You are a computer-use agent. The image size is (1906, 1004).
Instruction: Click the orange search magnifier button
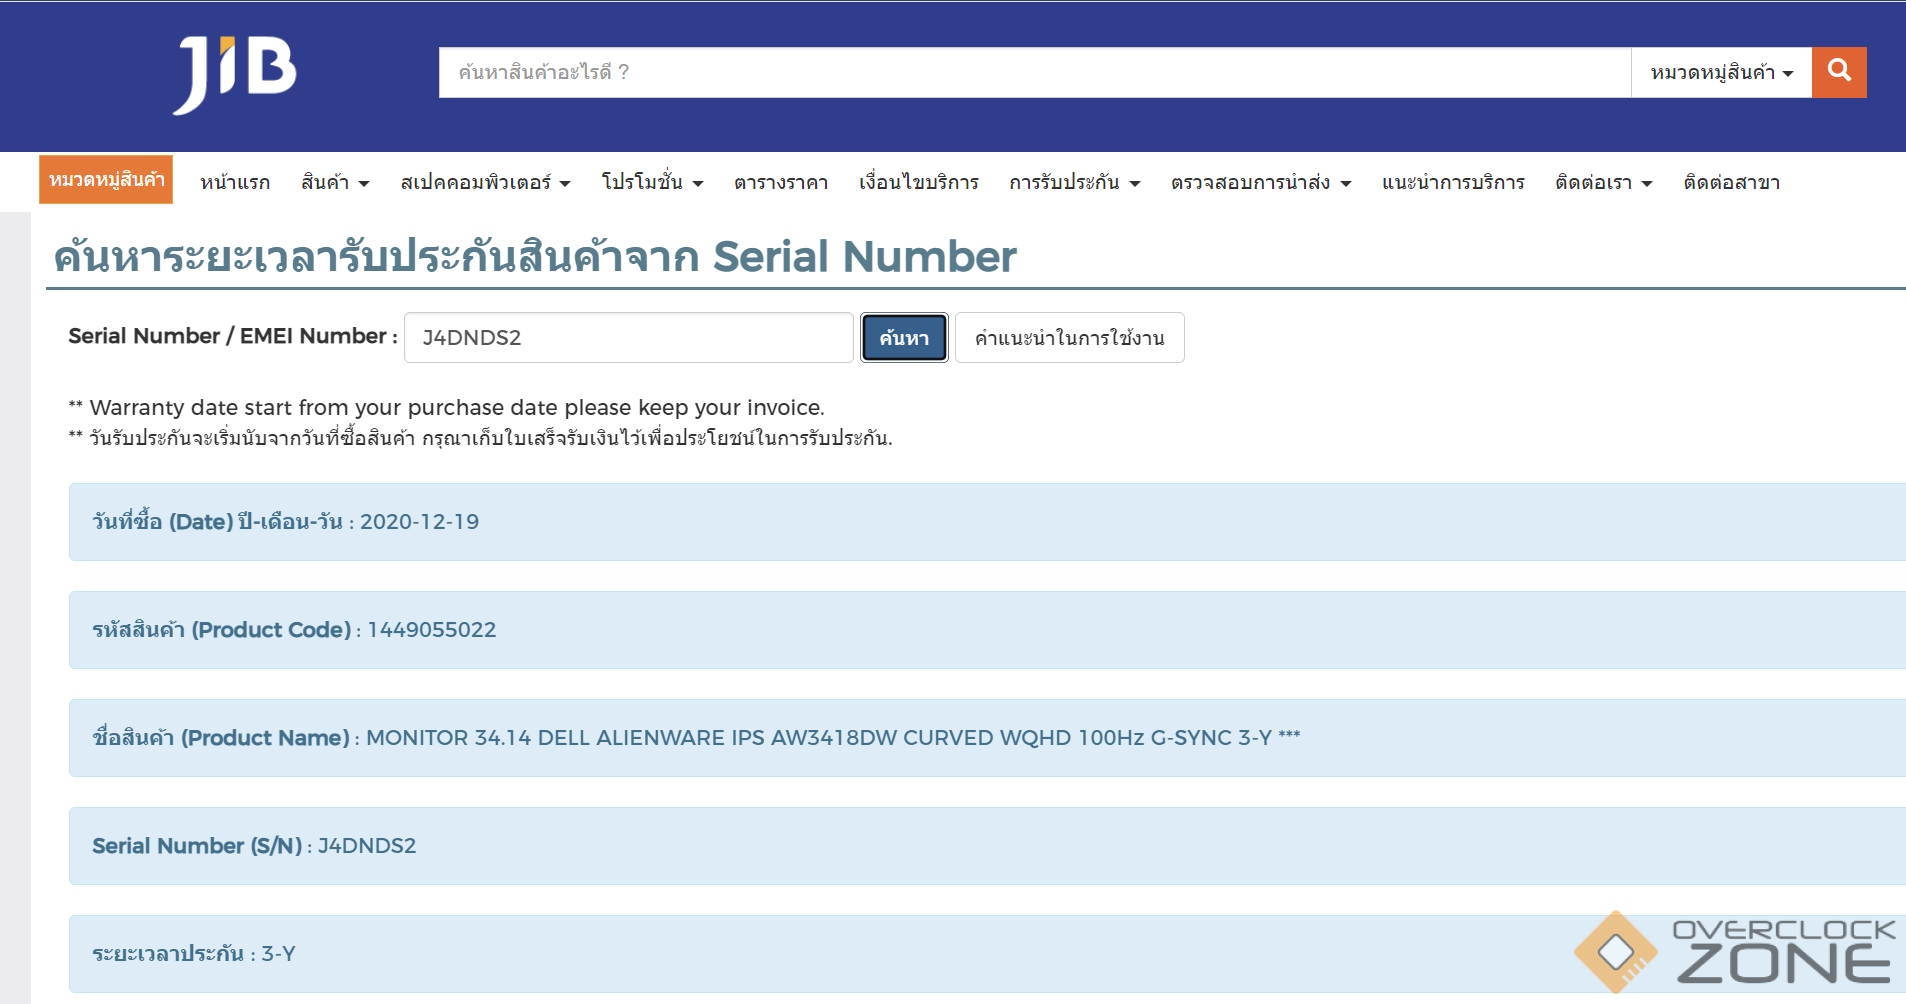(x=1839, y=72)
